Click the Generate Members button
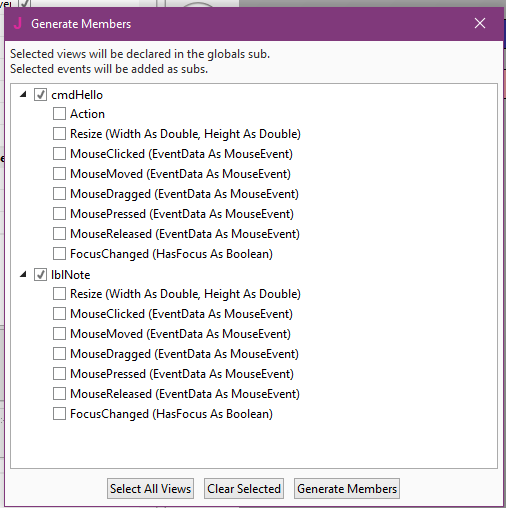 (347, 489)
